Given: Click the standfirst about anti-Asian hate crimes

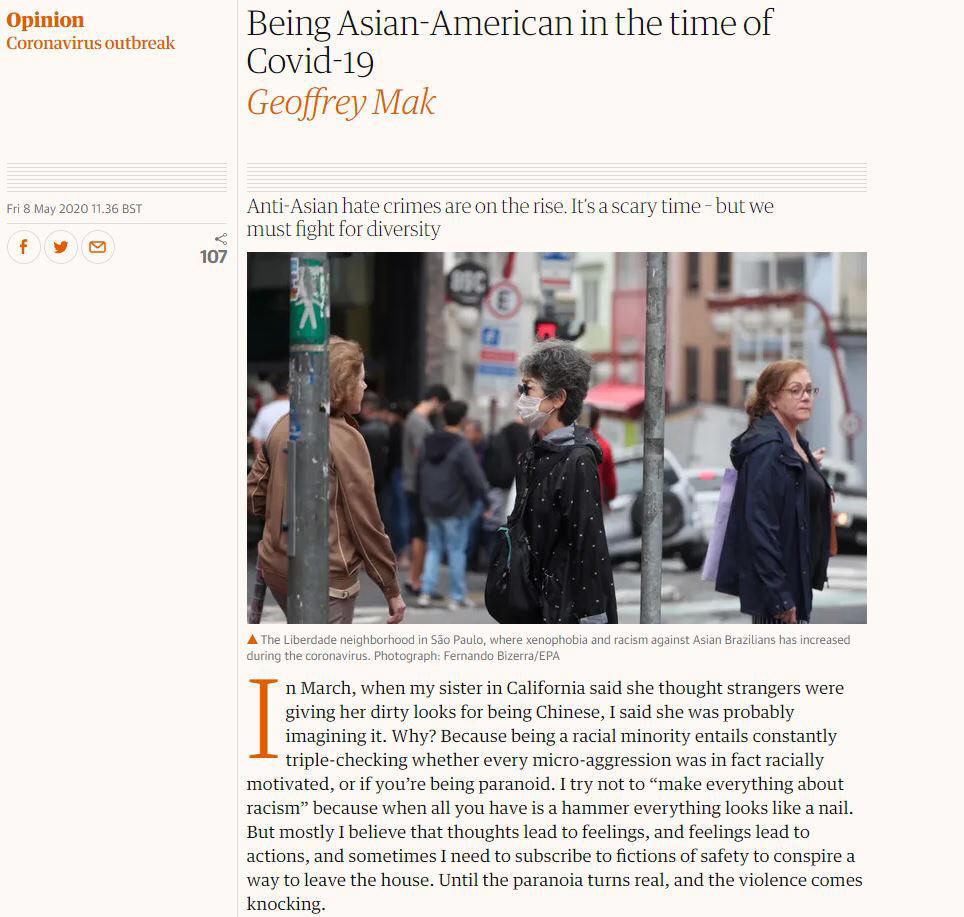Looking at the screenshot, I should pos(510,217).
